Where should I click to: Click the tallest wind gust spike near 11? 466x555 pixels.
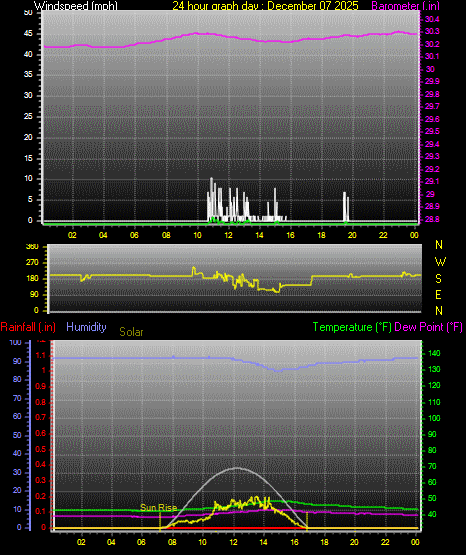pyautogui.click(x=212, y=198)
